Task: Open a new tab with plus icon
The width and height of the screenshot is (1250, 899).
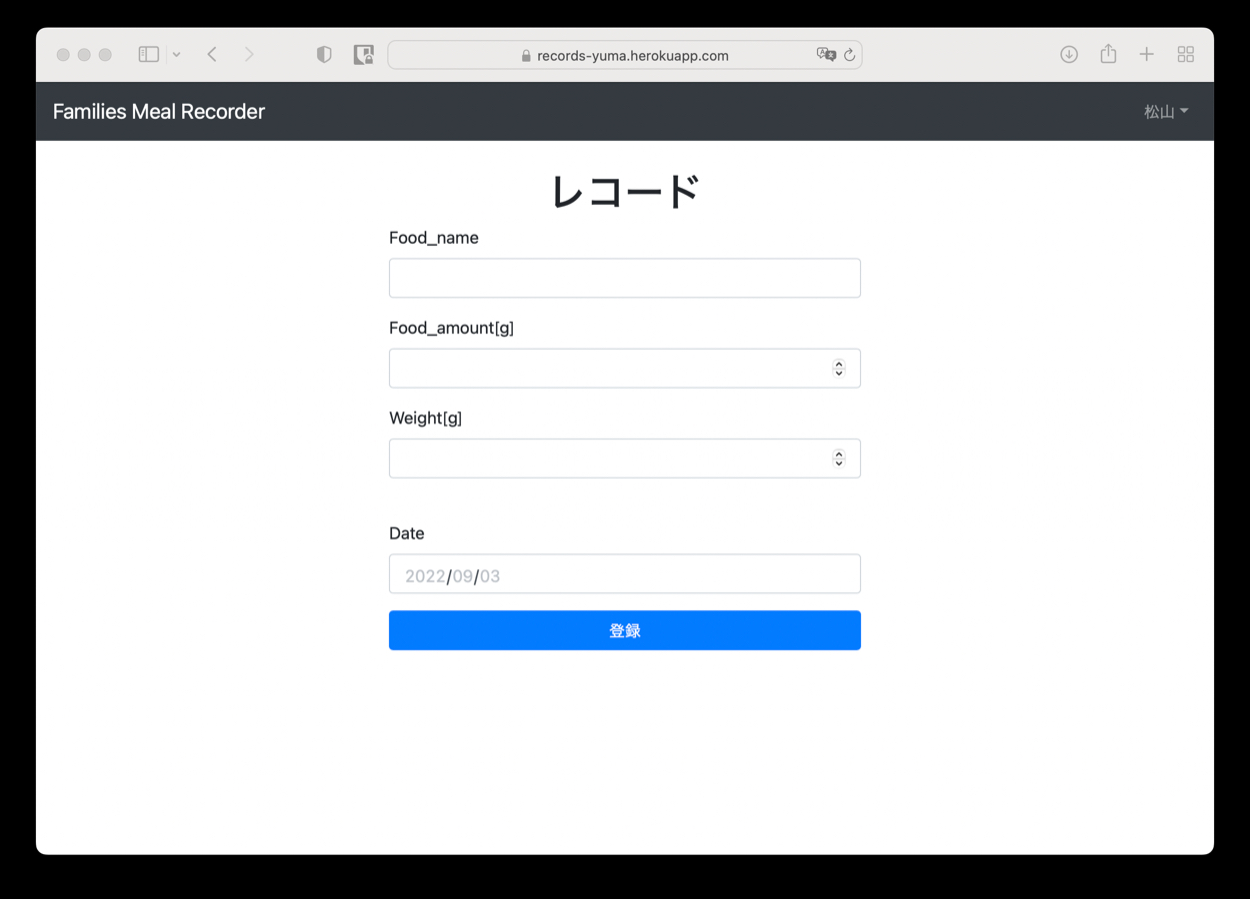Action: click(1147, 55)
